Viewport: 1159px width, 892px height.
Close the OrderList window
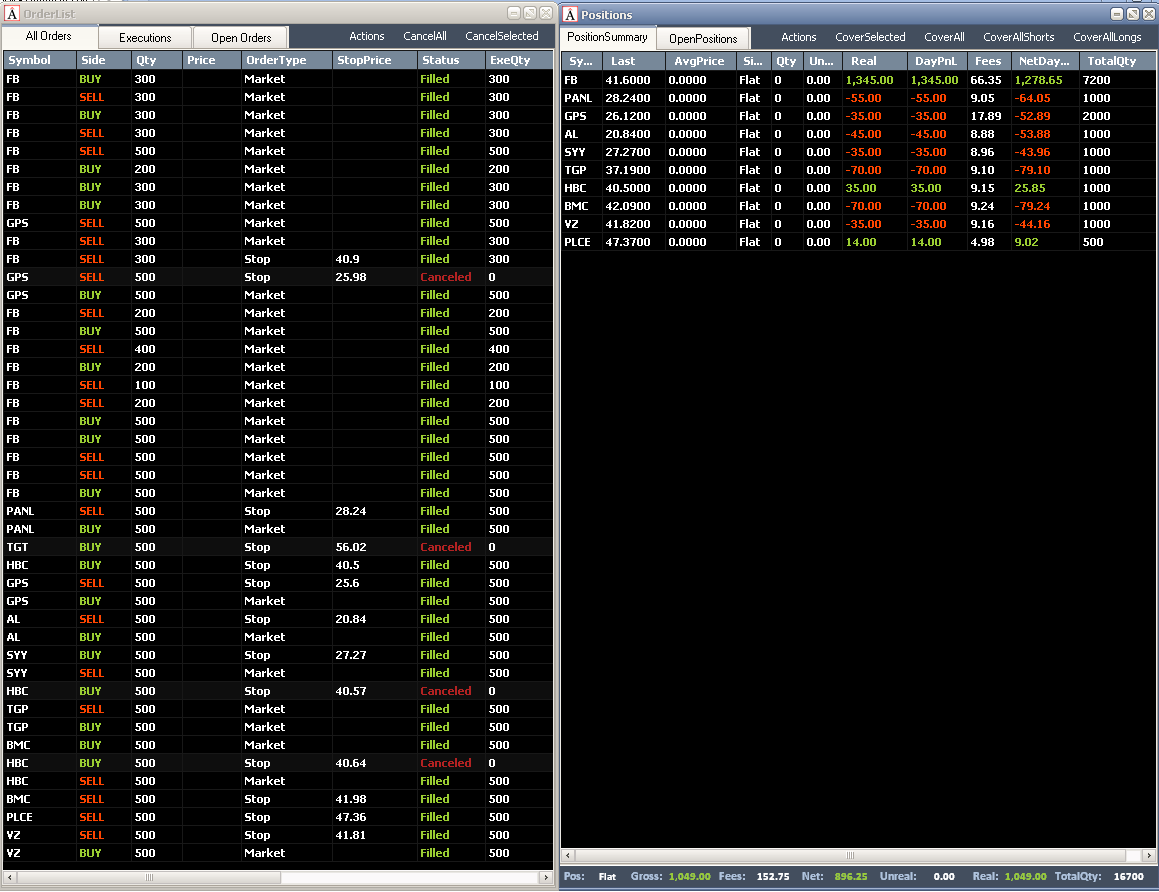545,13
